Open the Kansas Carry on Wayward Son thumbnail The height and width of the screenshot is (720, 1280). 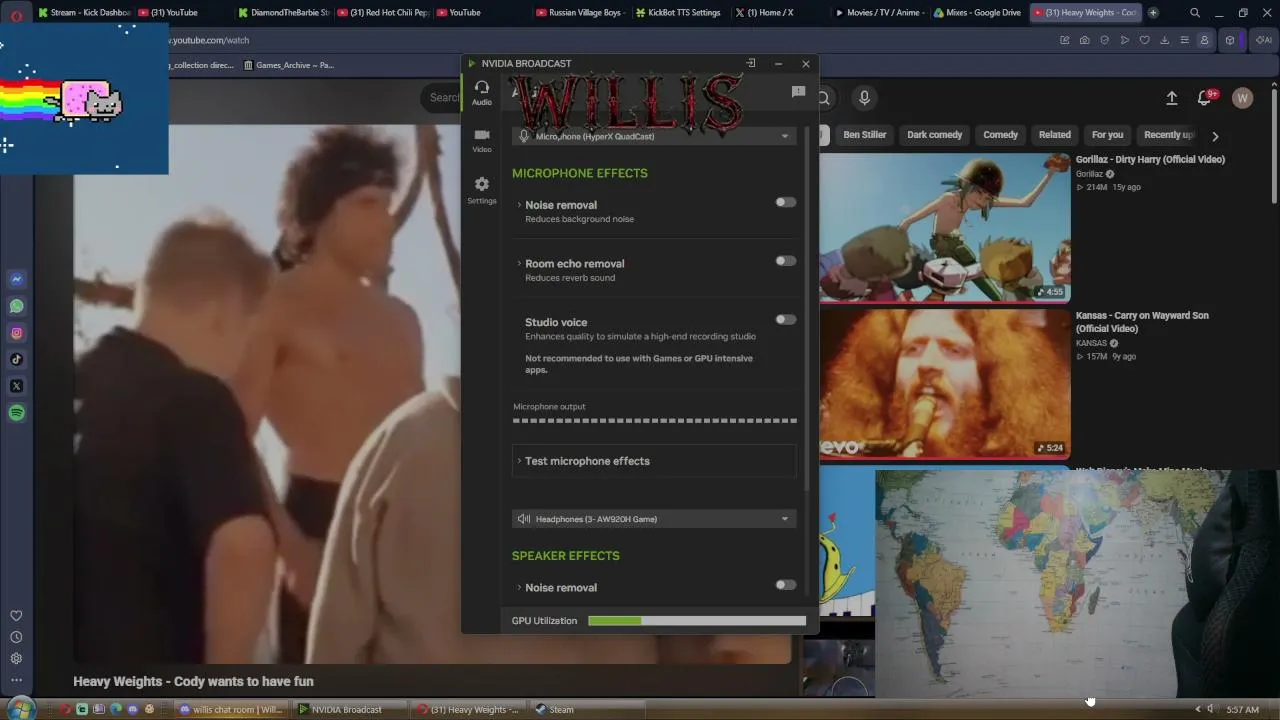tap(945, 383)
